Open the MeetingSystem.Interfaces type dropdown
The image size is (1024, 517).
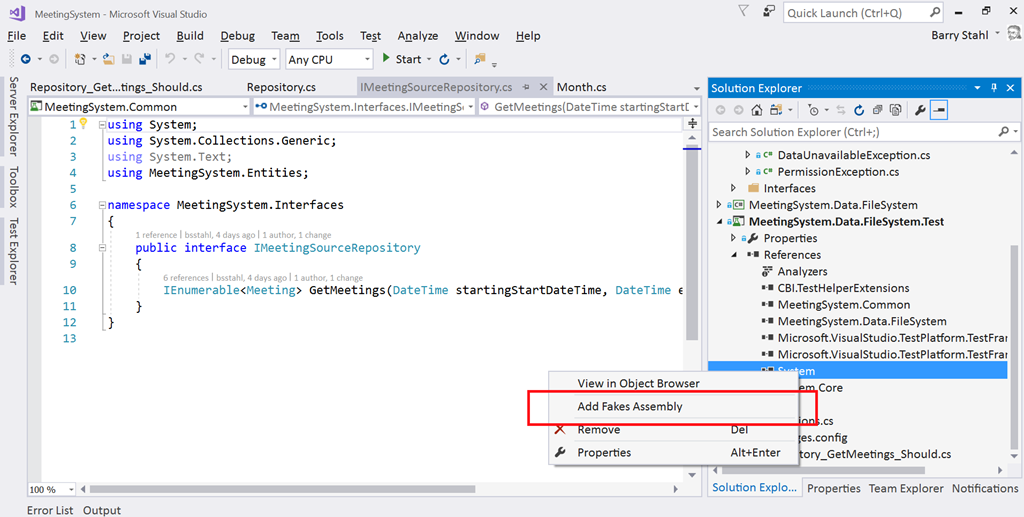point(364,106)
